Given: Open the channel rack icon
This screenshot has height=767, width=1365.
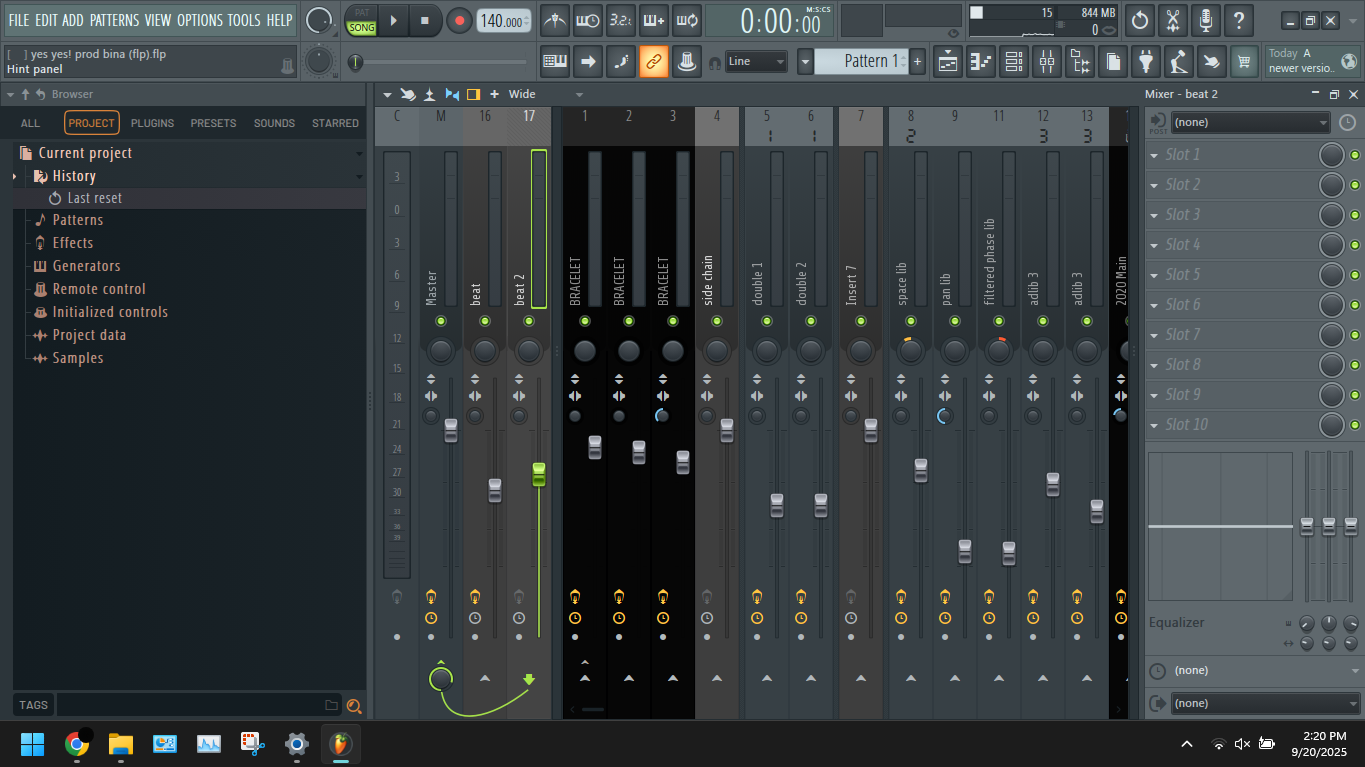Looking at the screenshot, I should click(x=1014, y=62).
